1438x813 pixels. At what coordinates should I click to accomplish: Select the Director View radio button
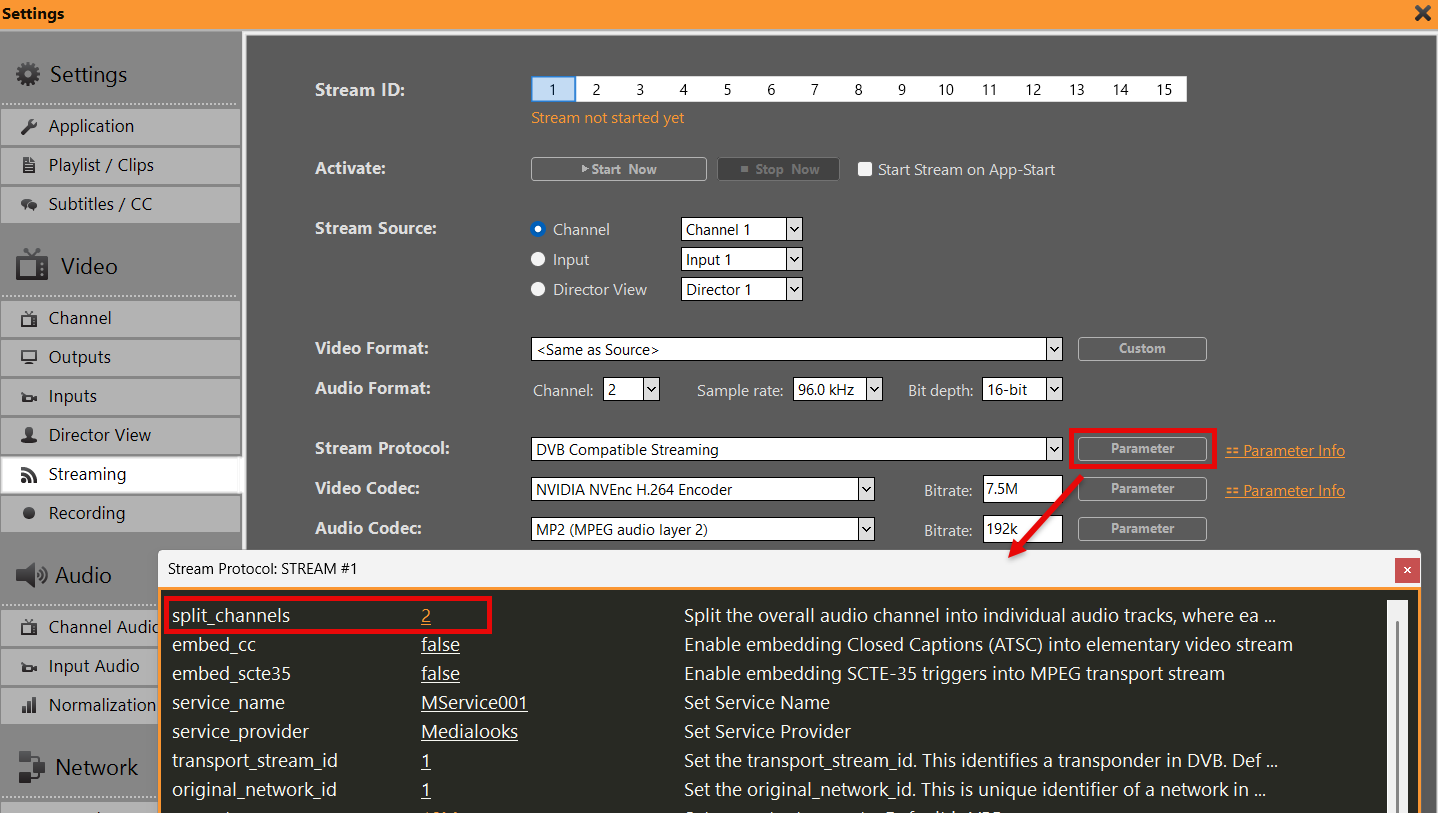(x=538, y=290)
